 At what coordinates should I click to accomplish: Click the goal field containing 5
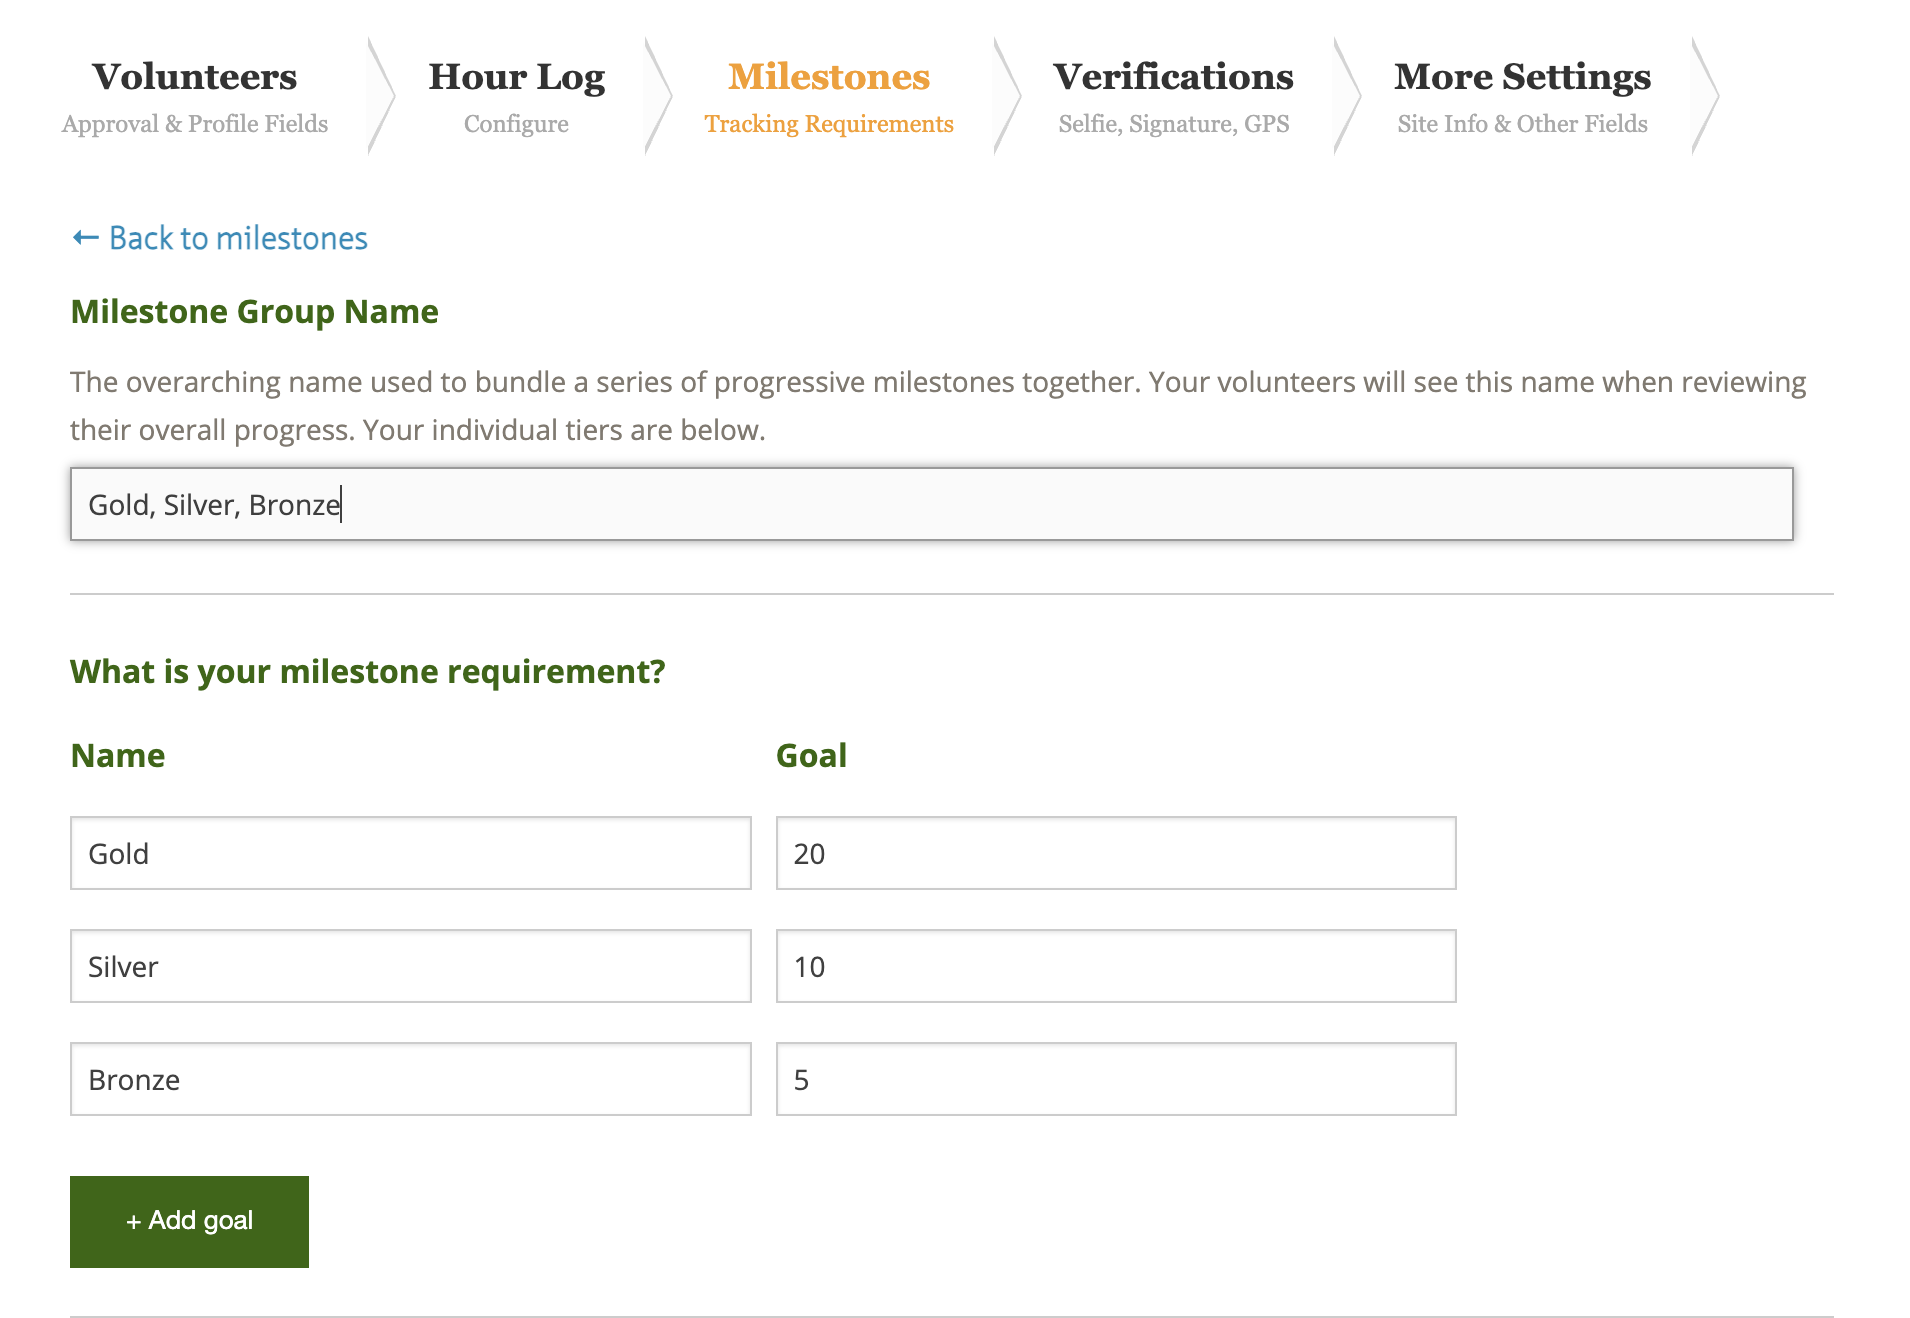tap(1116, 1079)
